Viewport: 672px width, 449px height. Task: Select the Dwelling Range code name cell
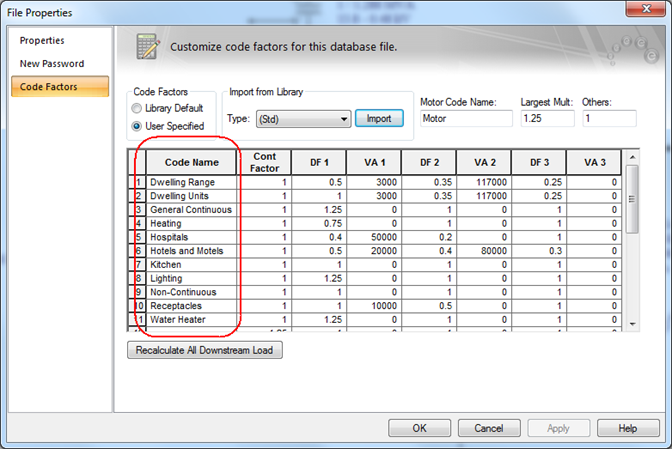click(191, 183)
